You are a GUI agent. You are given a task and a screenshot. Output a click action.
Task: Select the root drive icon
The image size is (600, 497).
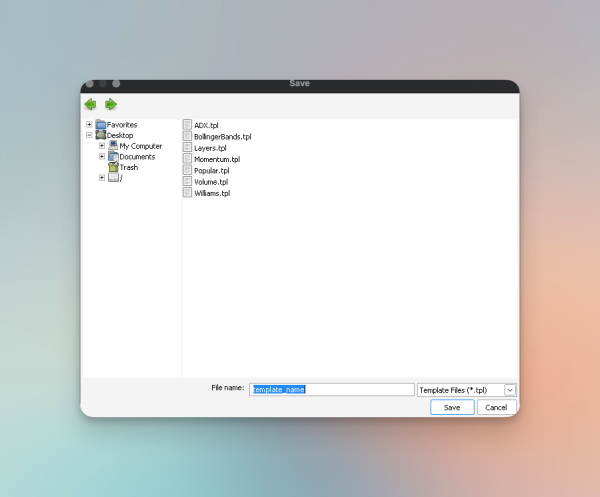(x=113, y=178)
